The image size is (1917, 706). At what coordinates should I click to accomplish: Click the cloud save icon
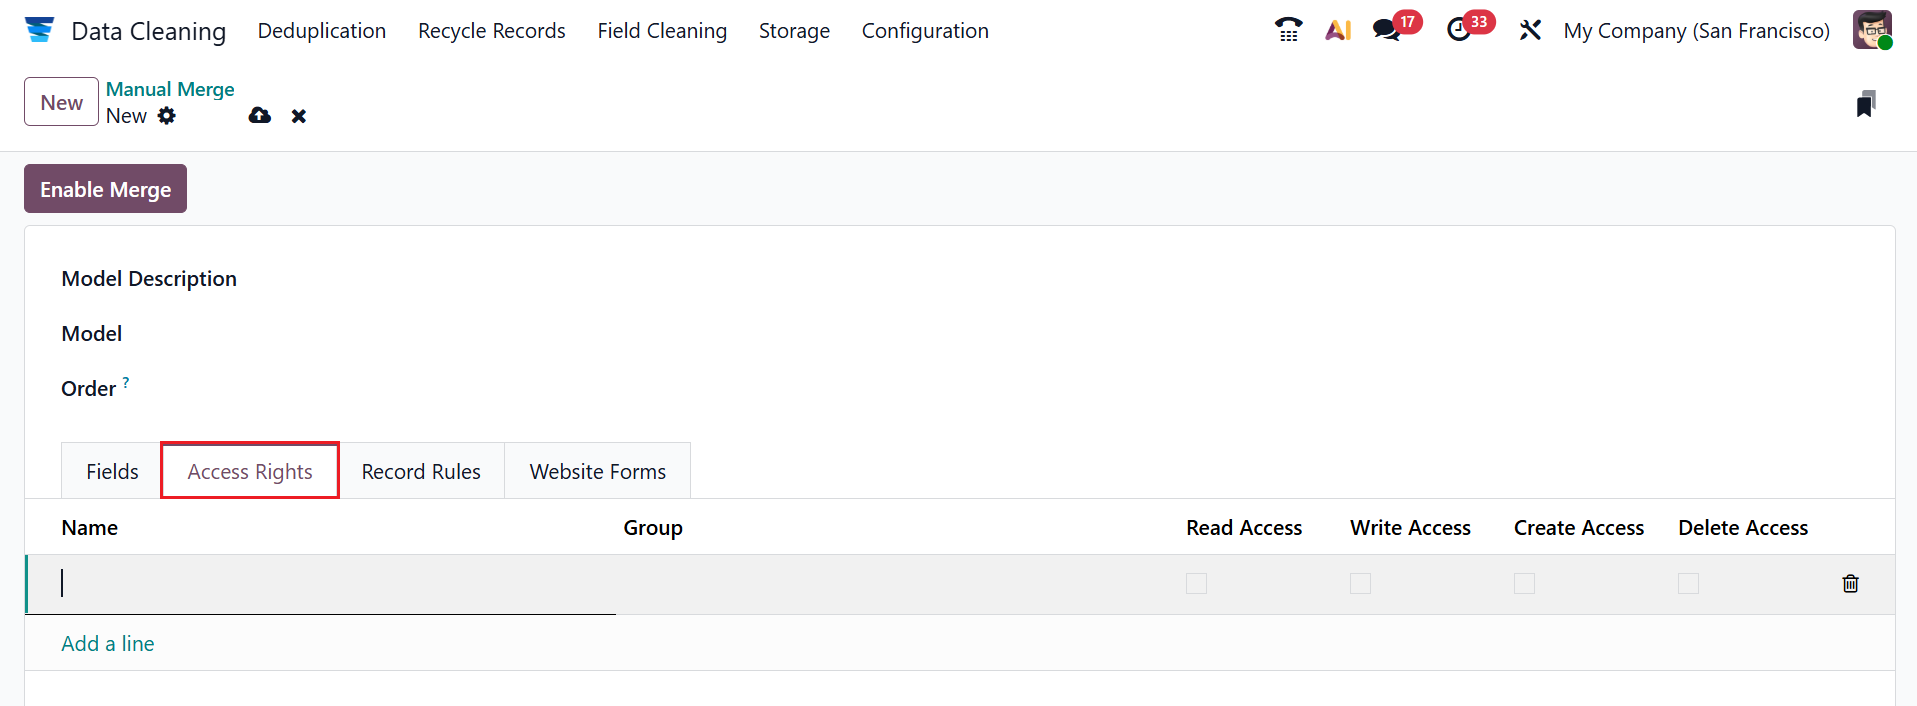260,116
